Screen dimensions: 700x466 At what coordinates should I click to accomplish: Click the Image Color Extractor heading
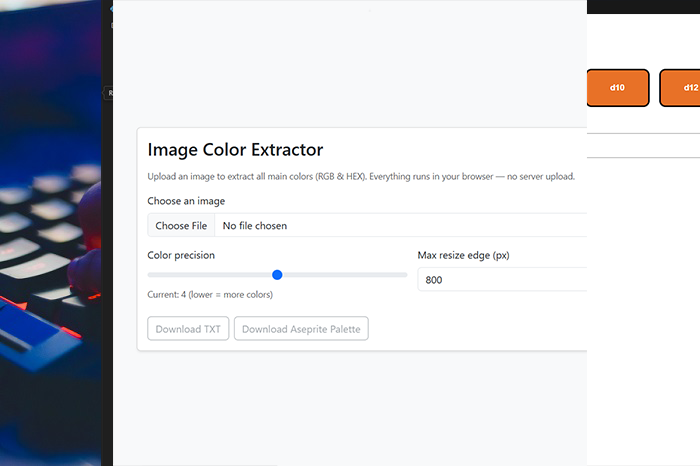[235, 150]
